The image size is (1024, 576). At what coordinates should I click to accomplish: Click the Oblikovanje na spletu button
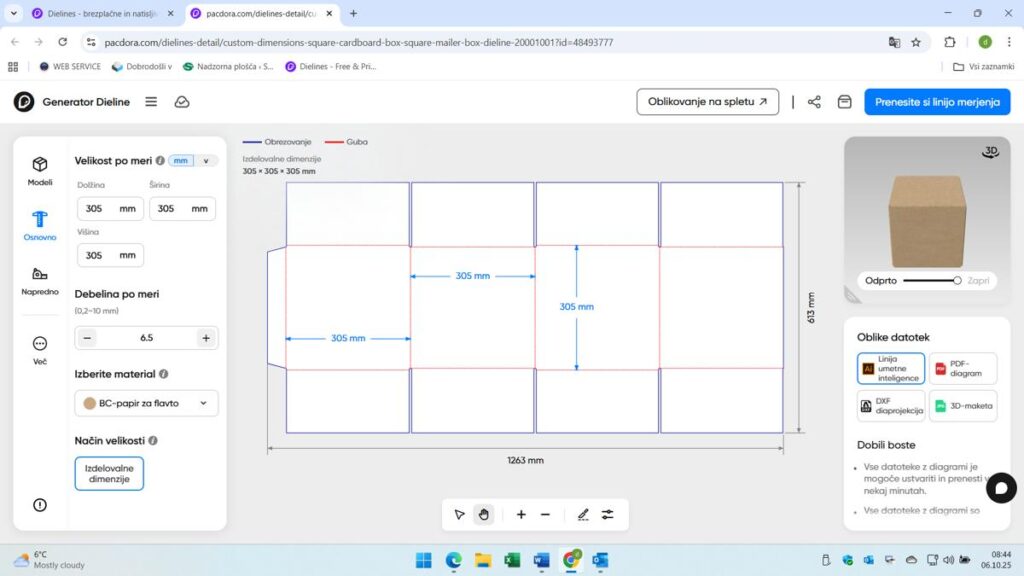(707, 102)
